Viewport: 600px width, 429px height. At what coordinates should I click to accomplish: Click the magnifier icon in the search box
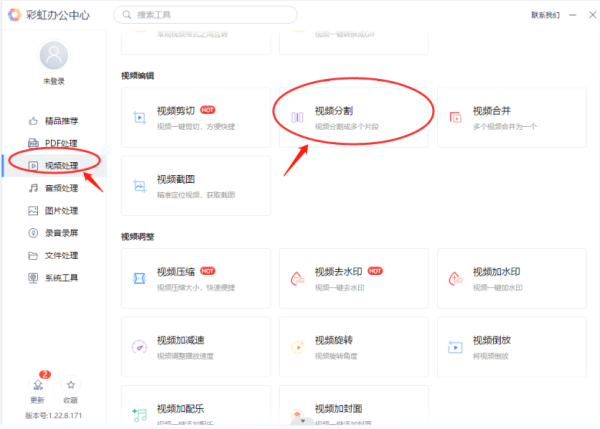127,15
